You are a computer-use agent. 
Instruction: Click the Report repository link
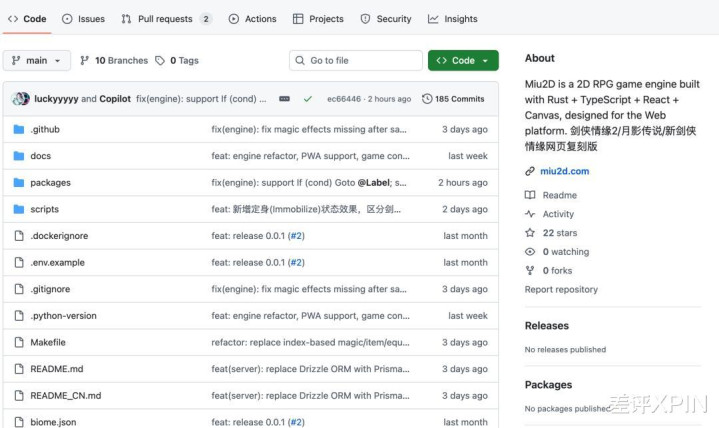point(561,290)
